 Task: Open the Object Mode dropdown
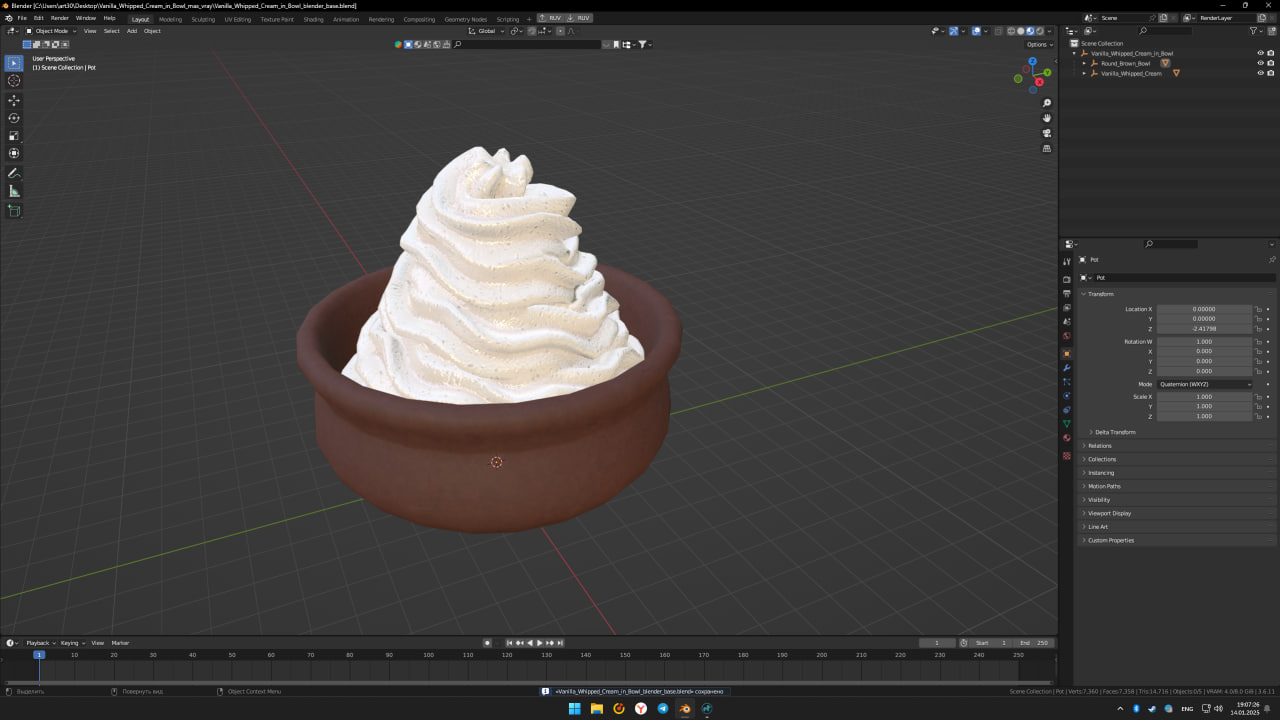pos(49,31)
